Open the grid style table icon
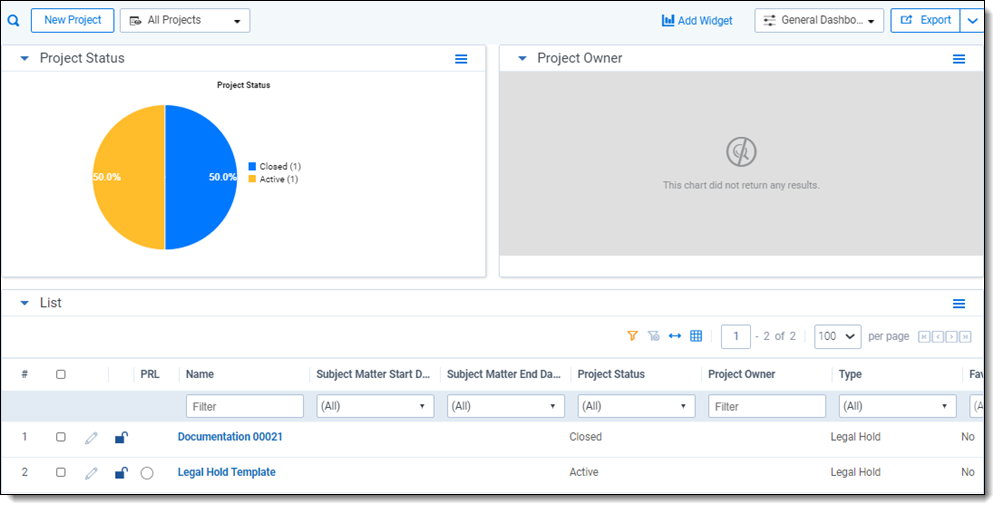1000x510 pixels. click(x=696, y=336)
